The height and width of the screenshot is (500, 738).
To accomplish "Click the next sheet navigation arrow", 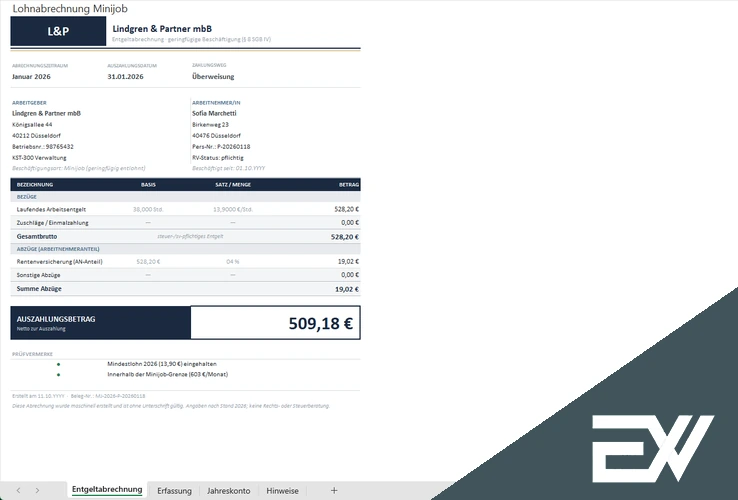I will point(37,491).
